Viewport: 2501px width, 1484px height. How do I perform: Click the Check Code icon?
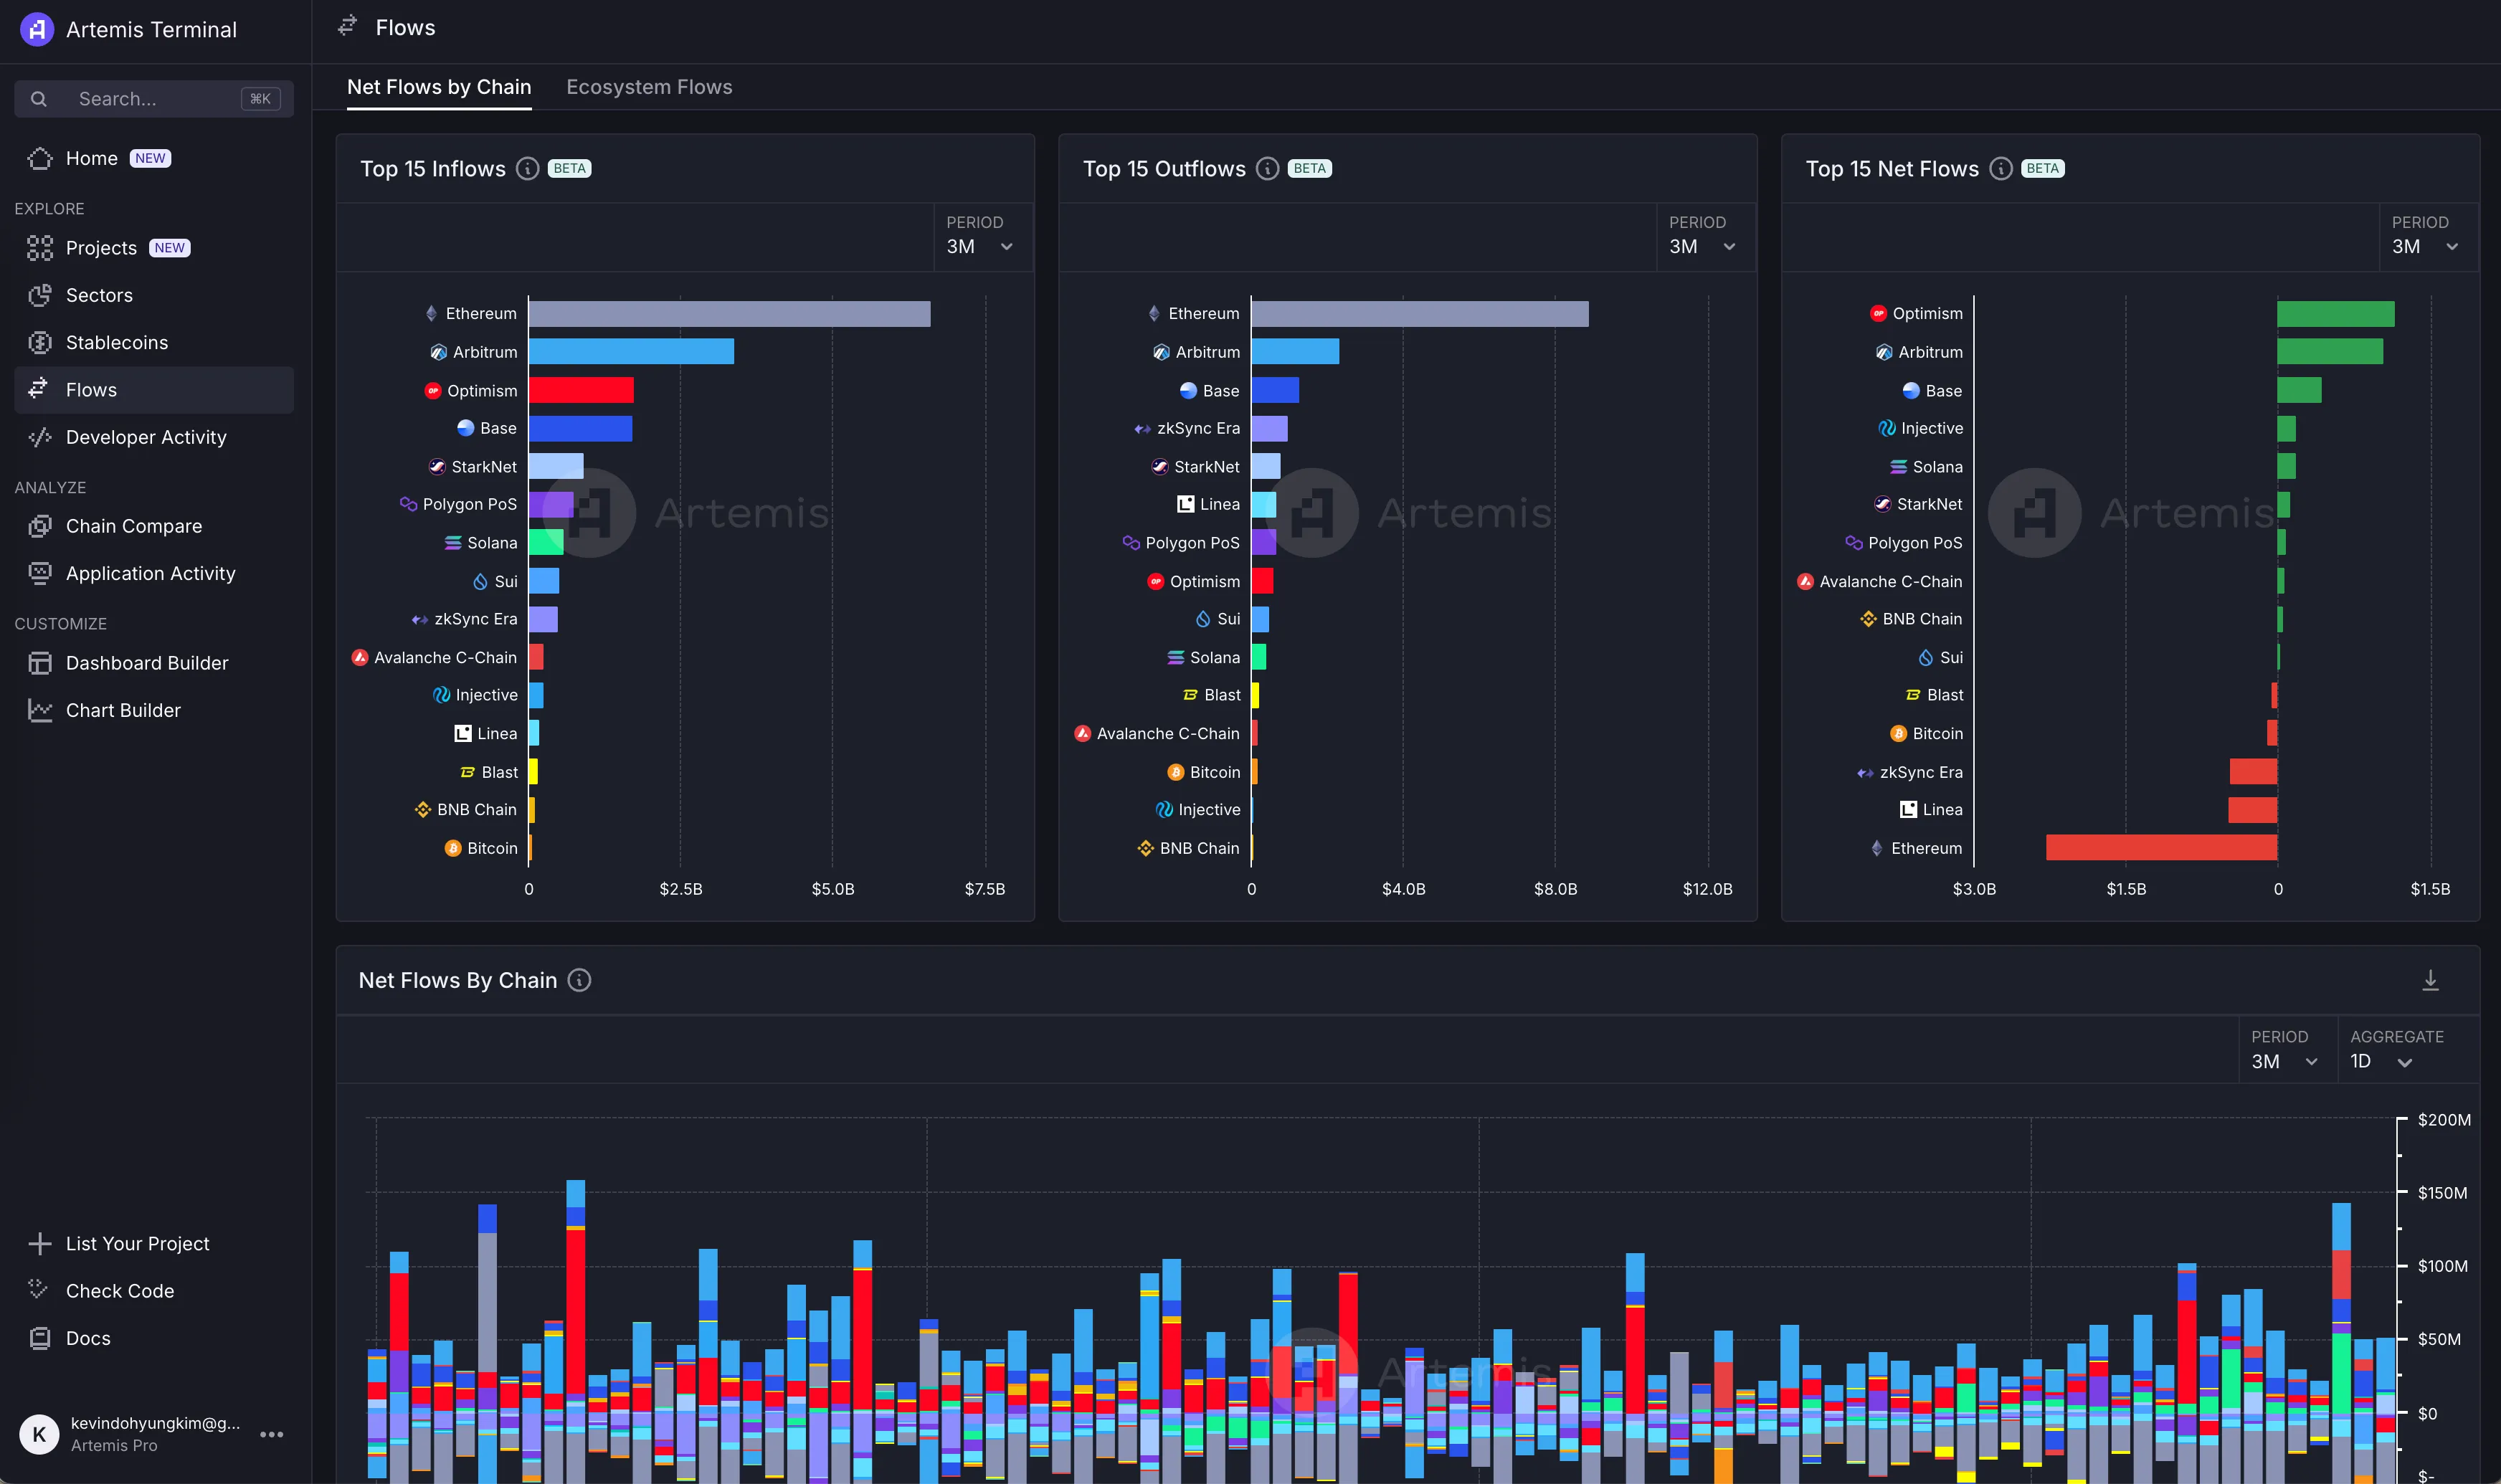tap(39, 1290)
